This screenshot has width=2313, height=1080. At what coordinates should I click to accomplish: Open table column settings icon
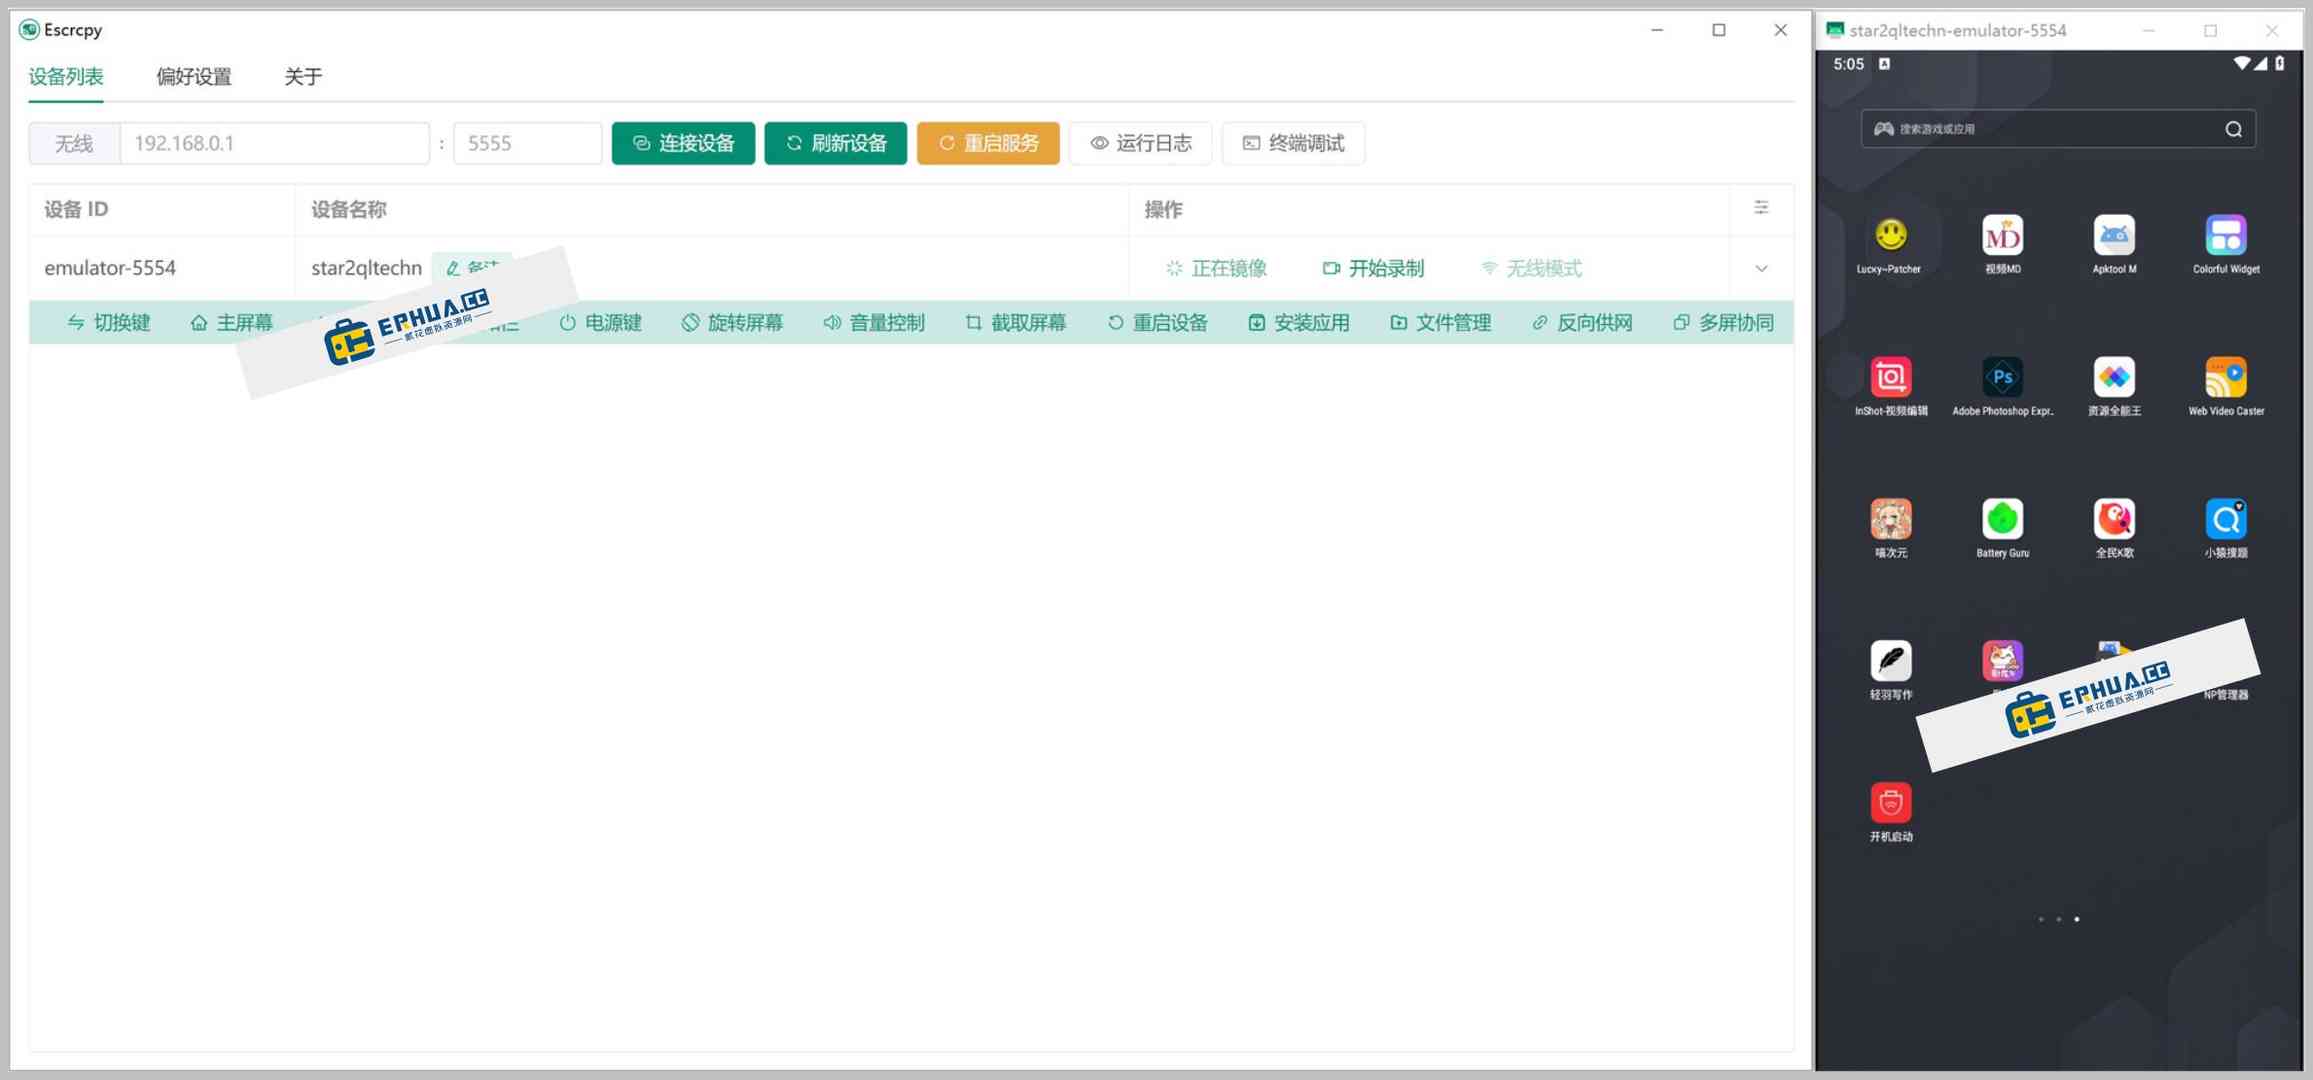click(1761, 208)
